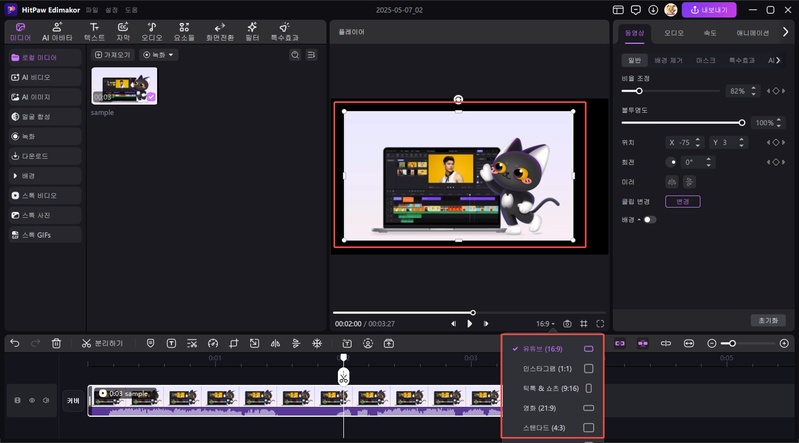
Task: Toggle track visibility eye icon
Action: click(x=32, y=401)
